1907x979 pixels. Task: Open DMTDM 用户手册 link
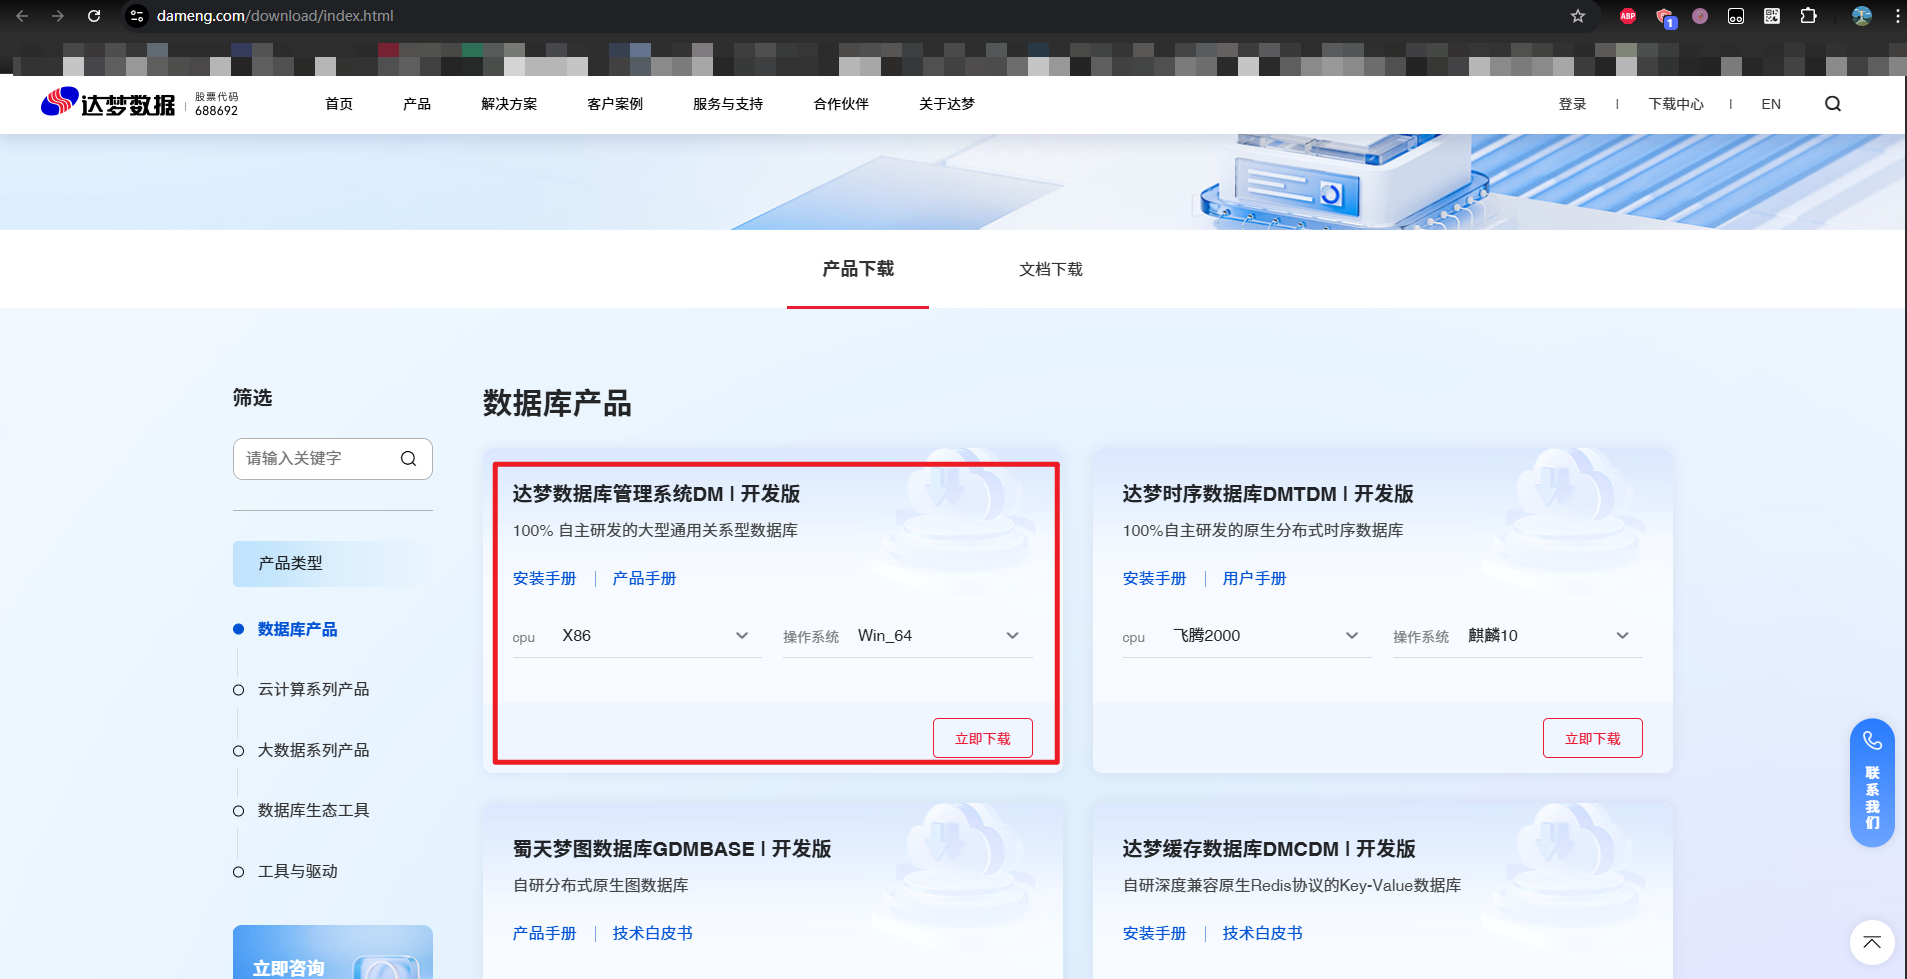coord(1255,578)
